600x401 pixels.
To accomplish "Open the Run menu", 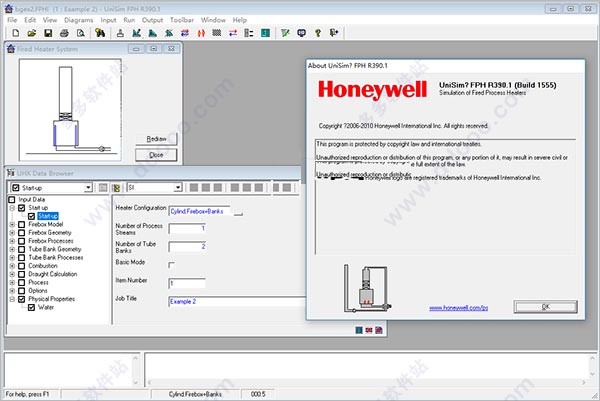I will 129,20.
